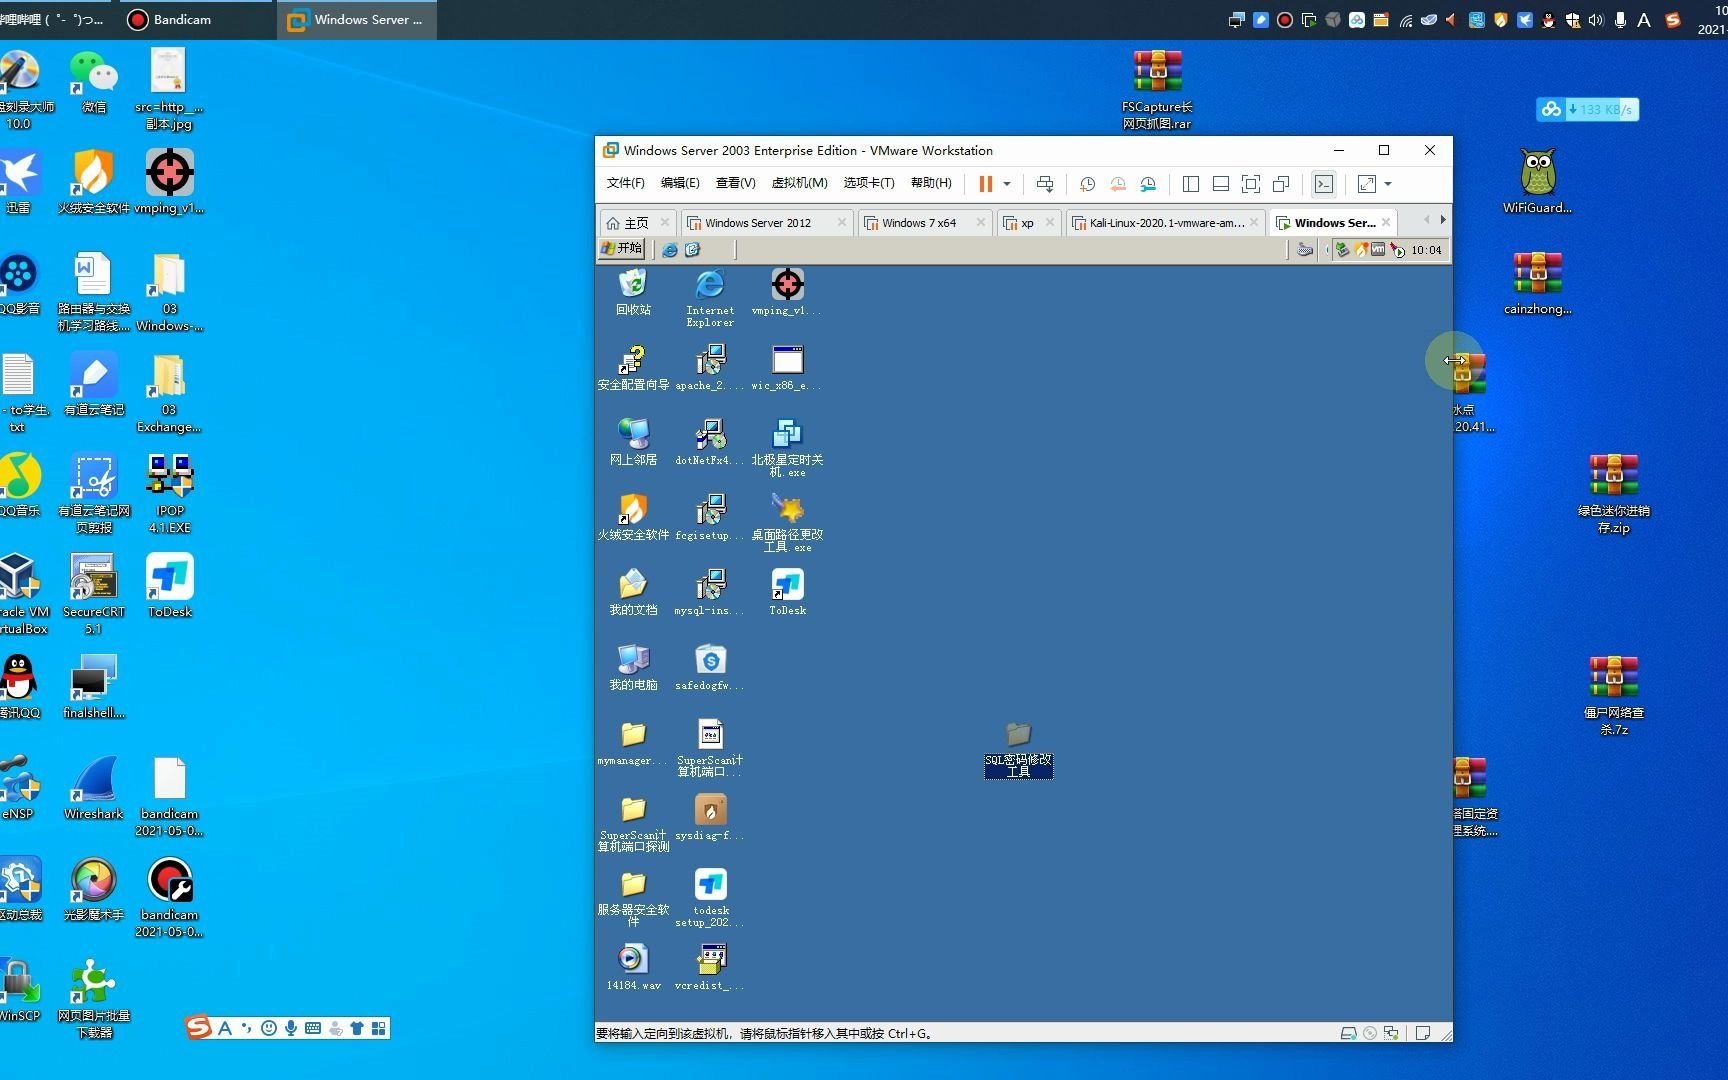Open the 选项卡(T) menu
1728x1080 pixels.
pyautogui.click(x=869, y=183)
